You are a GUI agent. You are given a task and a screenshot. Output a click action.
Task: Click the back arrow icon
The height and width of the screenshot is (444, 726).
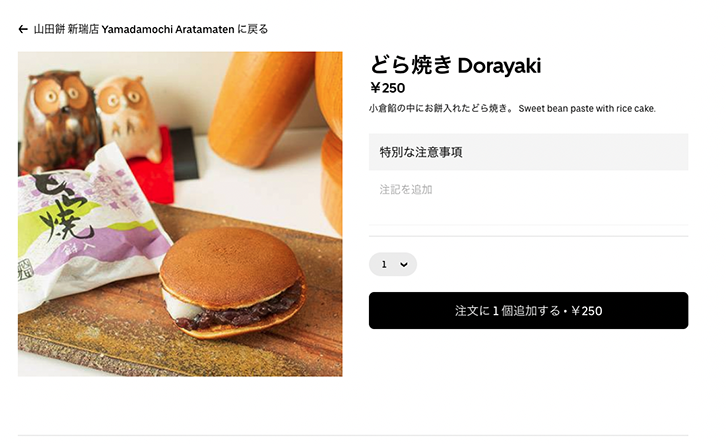coord(23,30)
